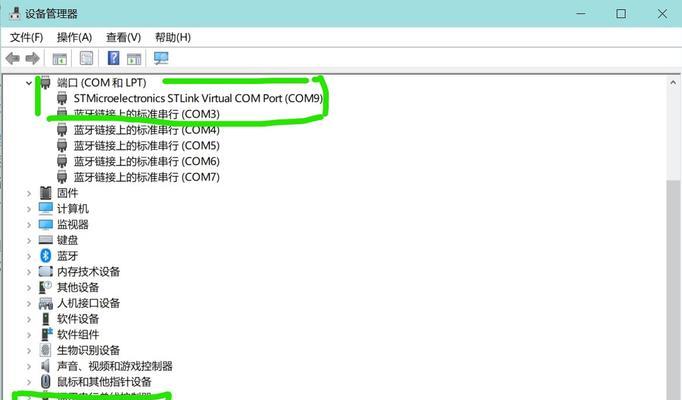Screen dimensions: 682x400
Task: Expand the 键盘 category
Action: click(29, 240)
